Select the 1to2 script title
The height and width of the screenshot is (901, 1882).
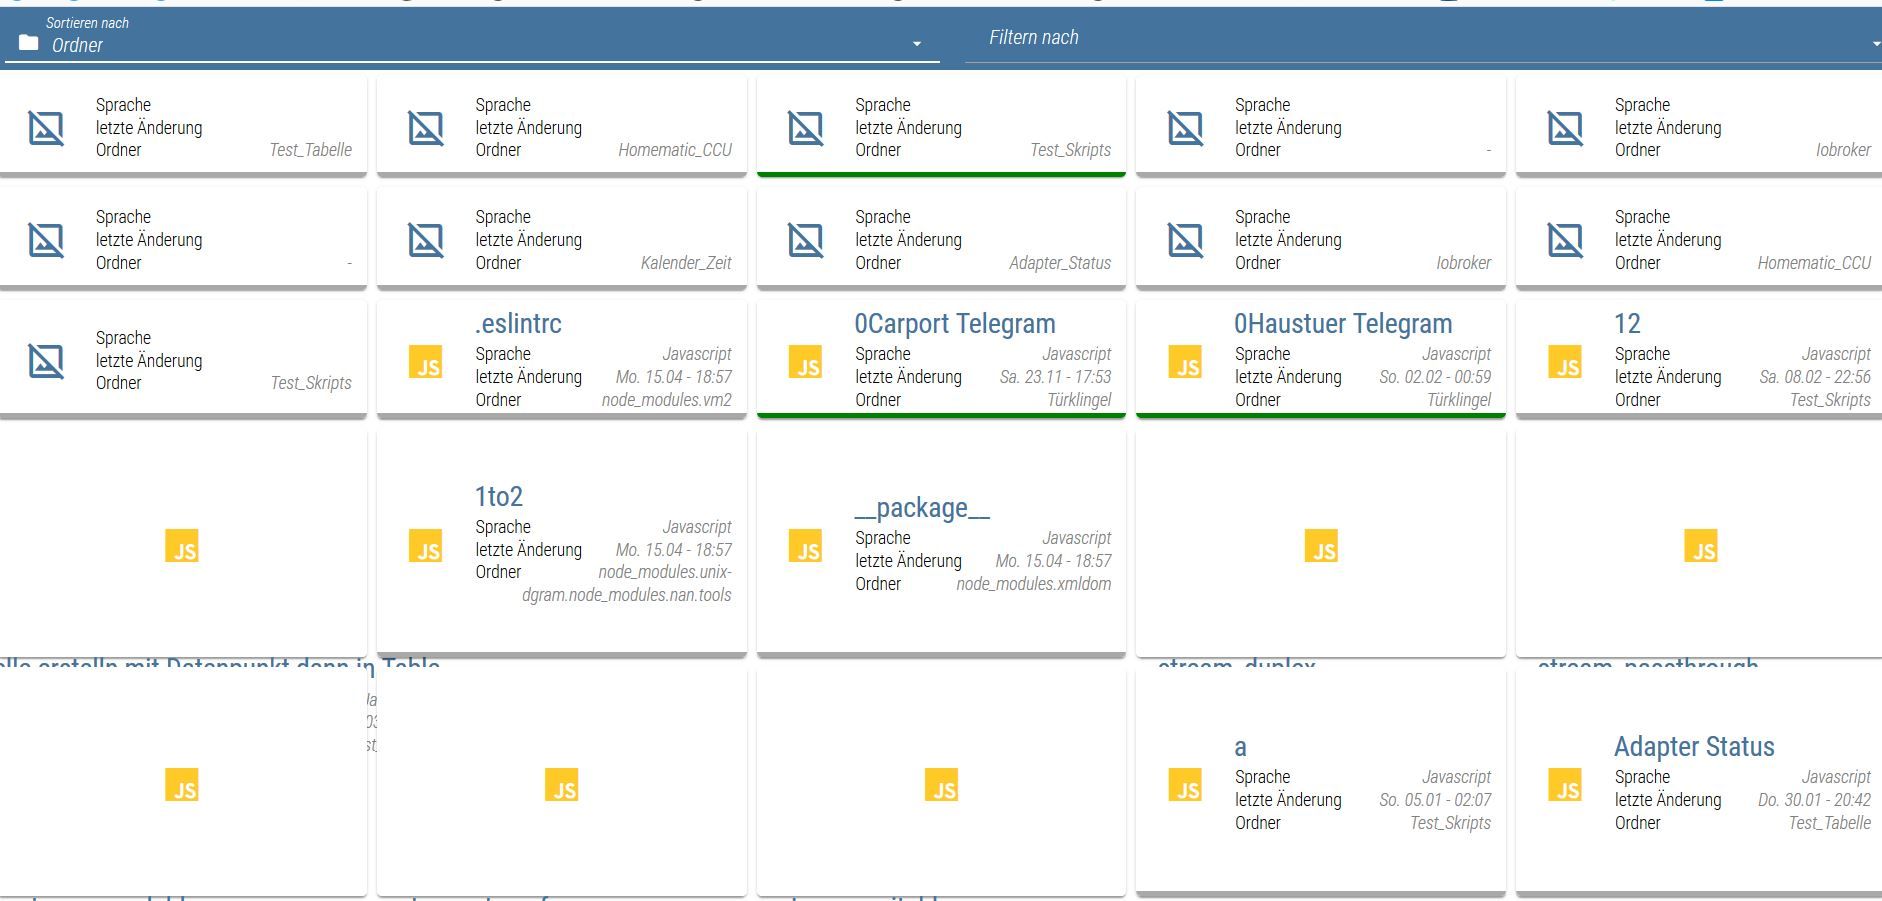pos(498,497)
